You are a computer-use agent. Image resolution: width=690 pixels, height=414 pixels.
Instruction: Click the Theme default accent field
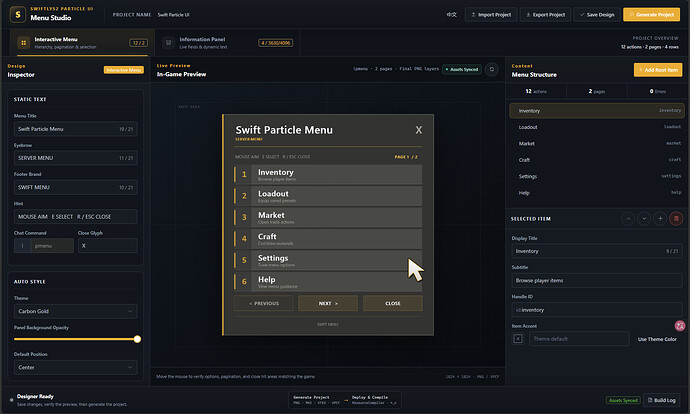click(x=579, y=339)
